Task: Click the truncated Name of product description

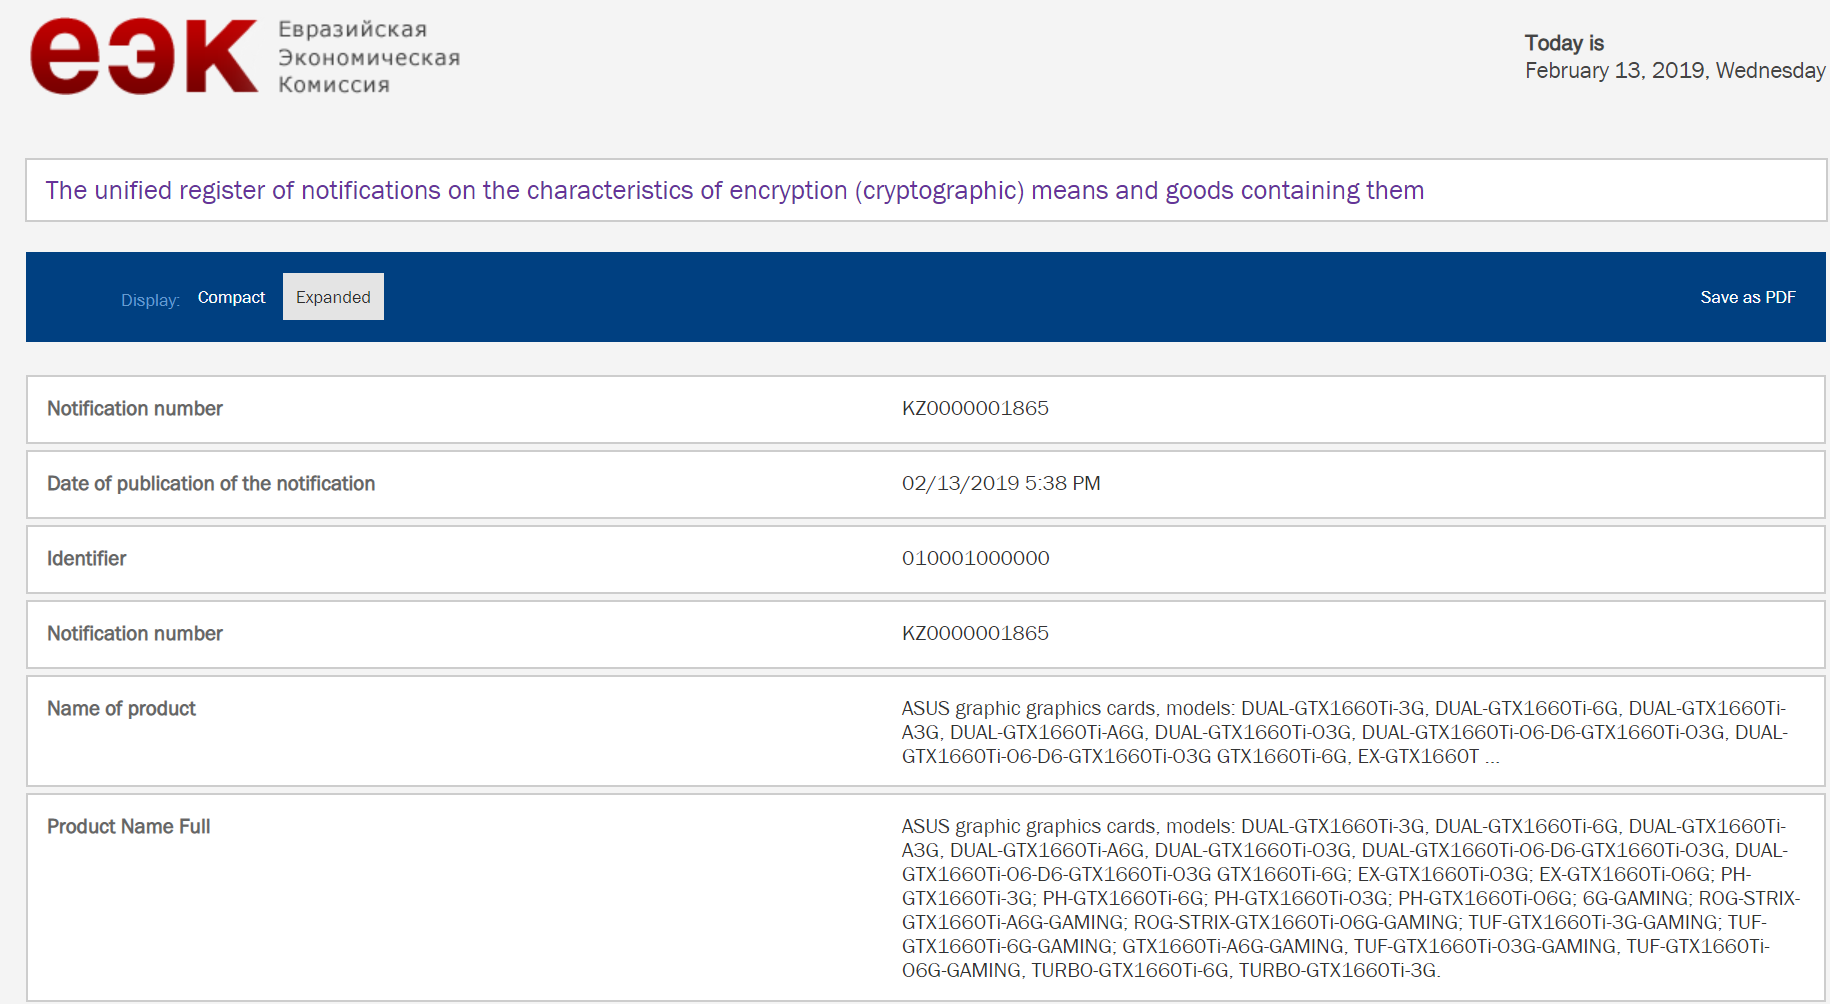Action: (x=1347, y=732)
